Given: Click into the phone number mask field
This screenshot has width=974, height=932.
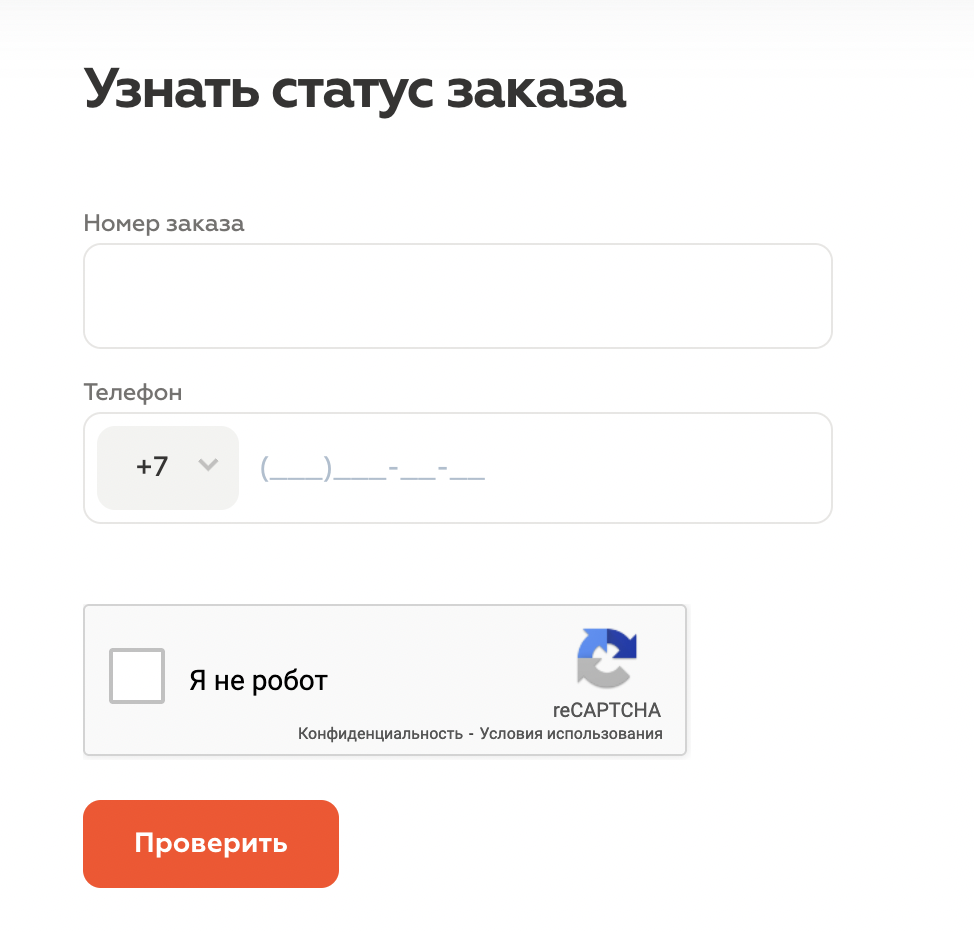Looking at the screenshot, I should [x=373, y=468].
